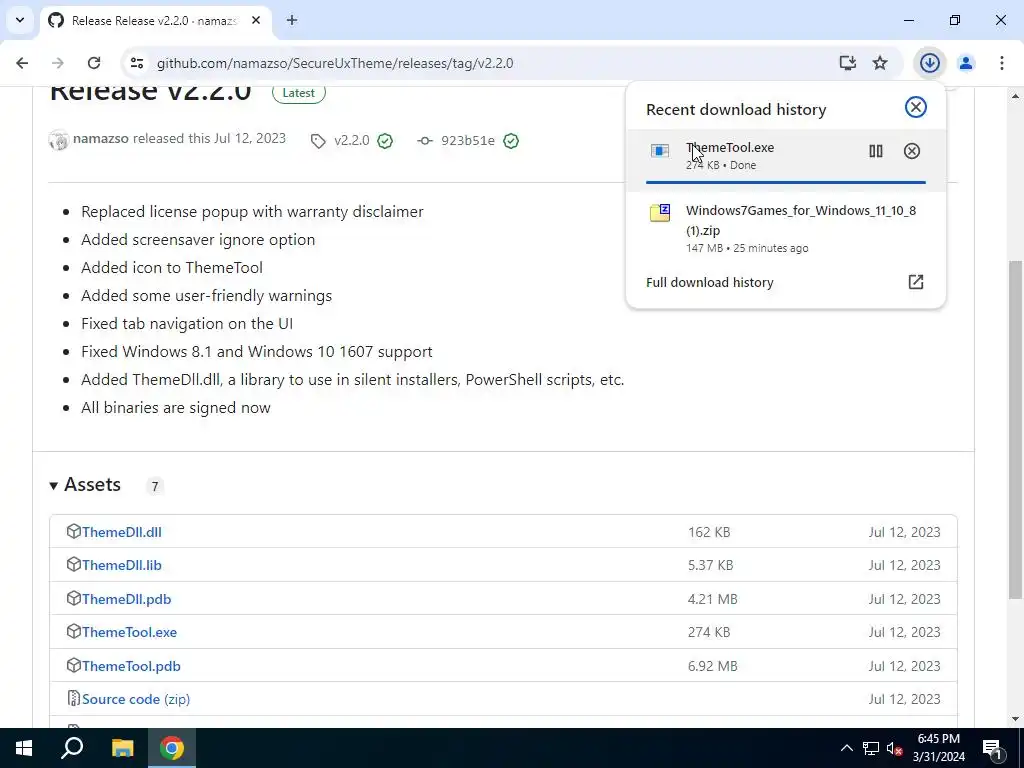Viewport: 1024px width, 768px height.
Task: Close the Recent download history popup
Action: [x=916, y=107]
